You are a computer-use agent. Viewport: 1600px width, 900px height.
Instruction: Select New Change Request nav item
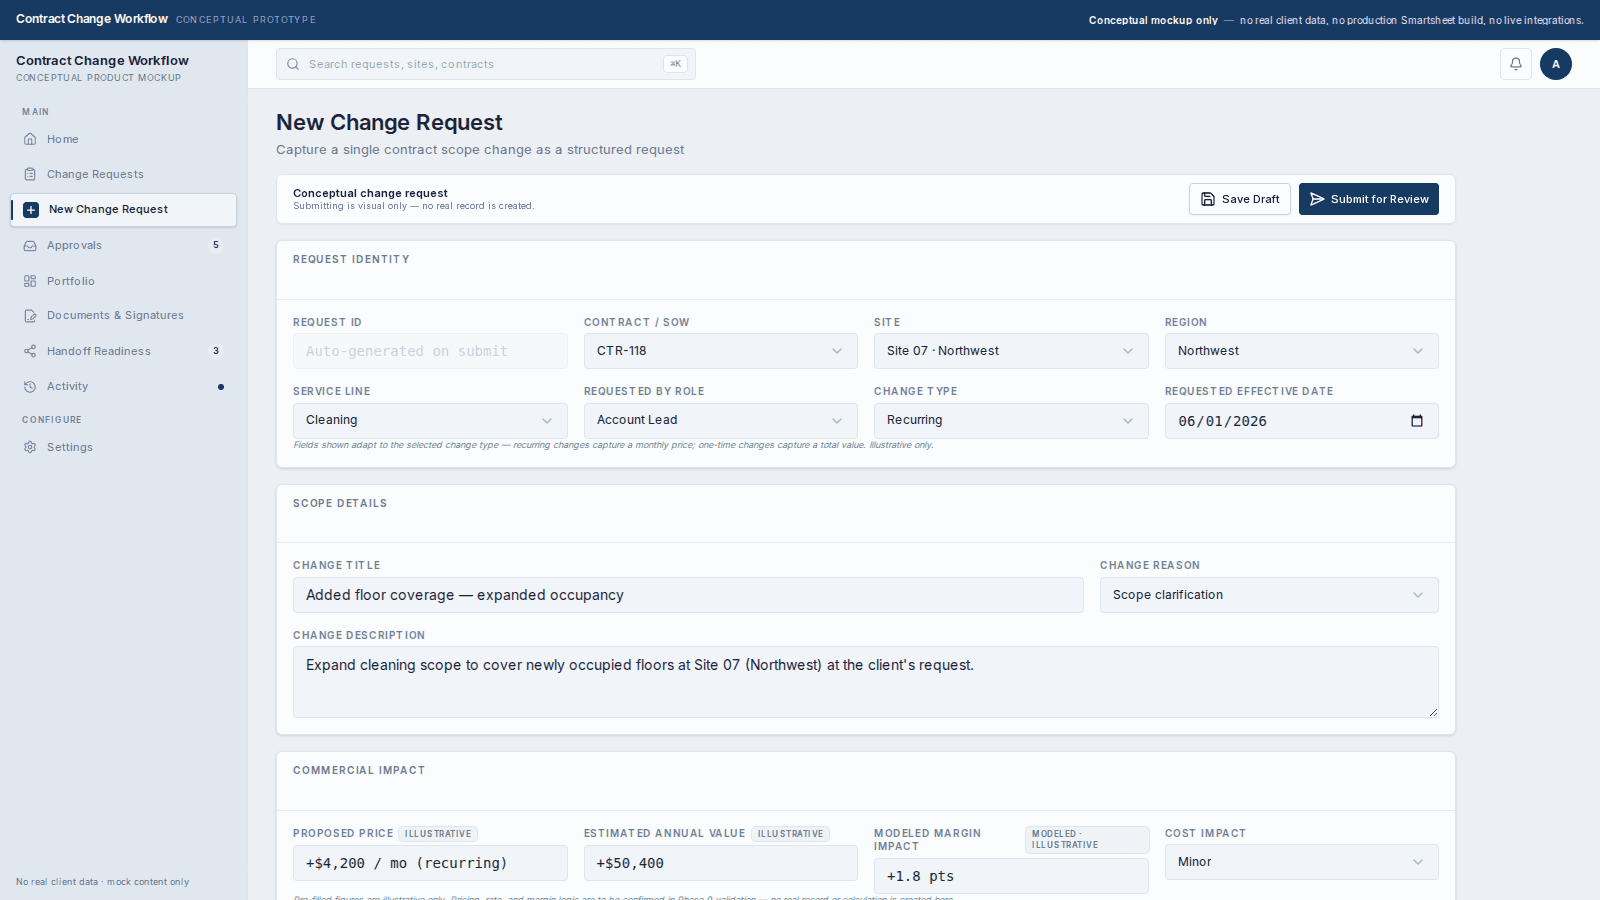pos(124,210)
